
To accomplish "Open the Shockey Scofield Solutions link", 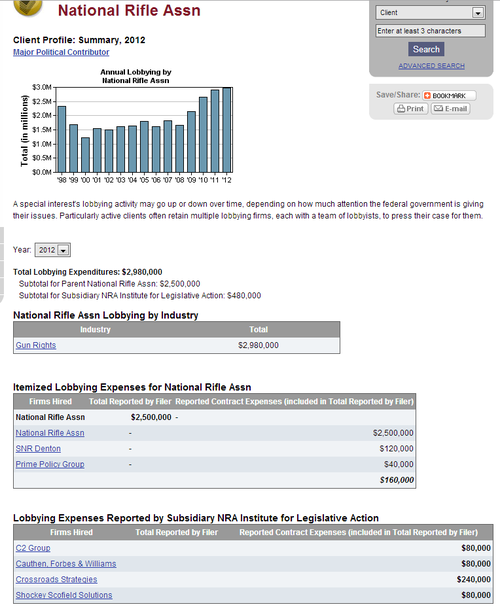I will click(x=64, y=595).
